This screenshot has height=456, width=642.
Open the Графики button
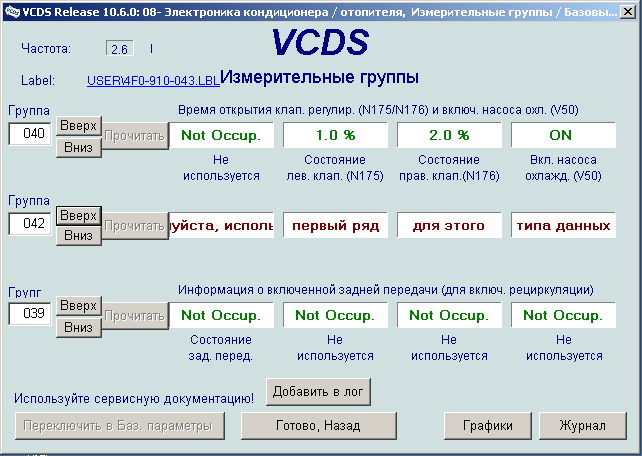point(488,426)
